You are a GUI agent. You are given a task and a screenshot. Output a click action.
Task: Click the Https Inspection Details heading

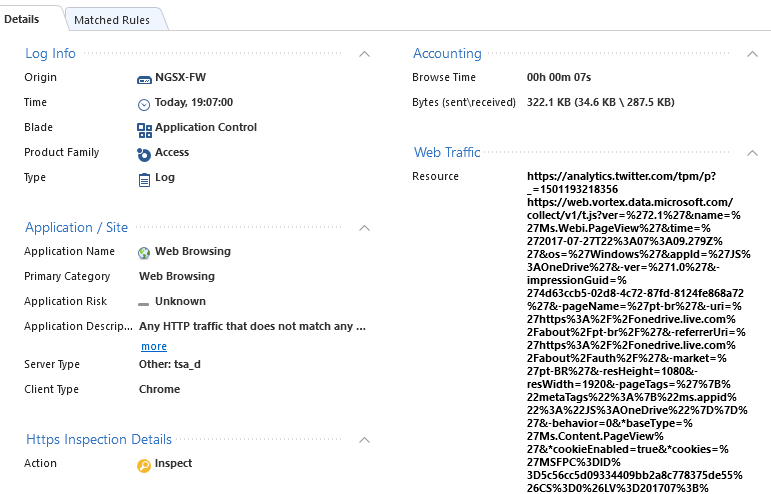pyautogui.click(x=99, y=439)
